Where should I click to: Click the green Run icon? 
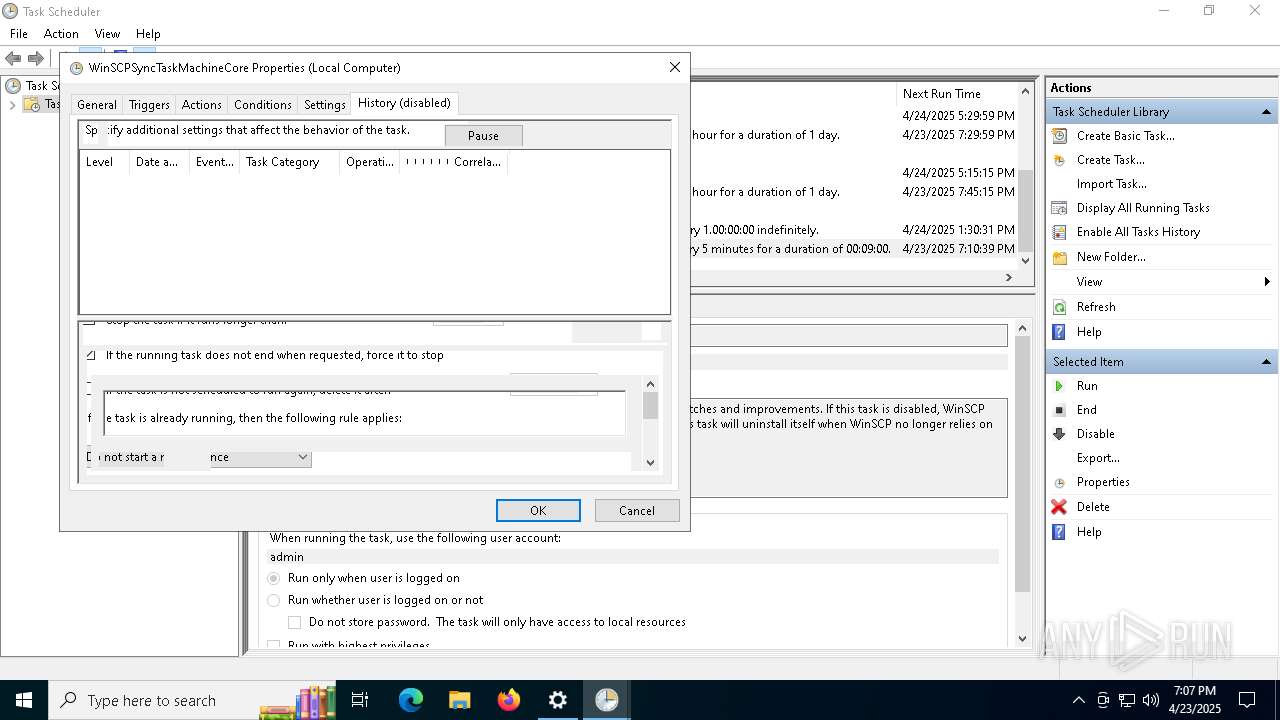click(x=1059, y=386)
